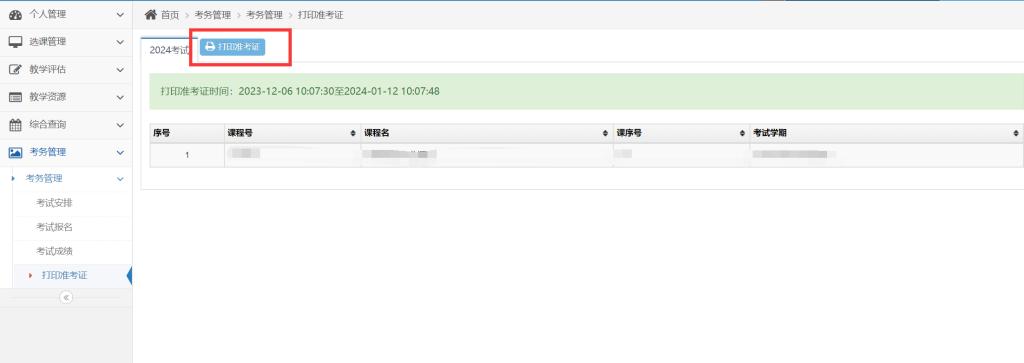The width and height of the screenshot is (1024, 363).
Task: Click row number 1 cell
Action: tap(187, 155)
